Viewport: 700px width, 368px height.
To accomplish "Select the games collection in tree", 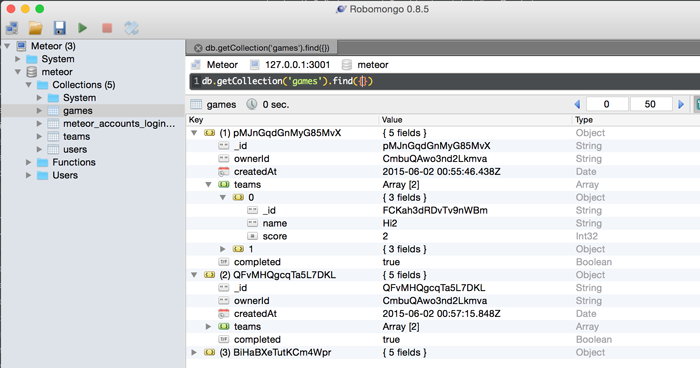I will click(78, 111).
